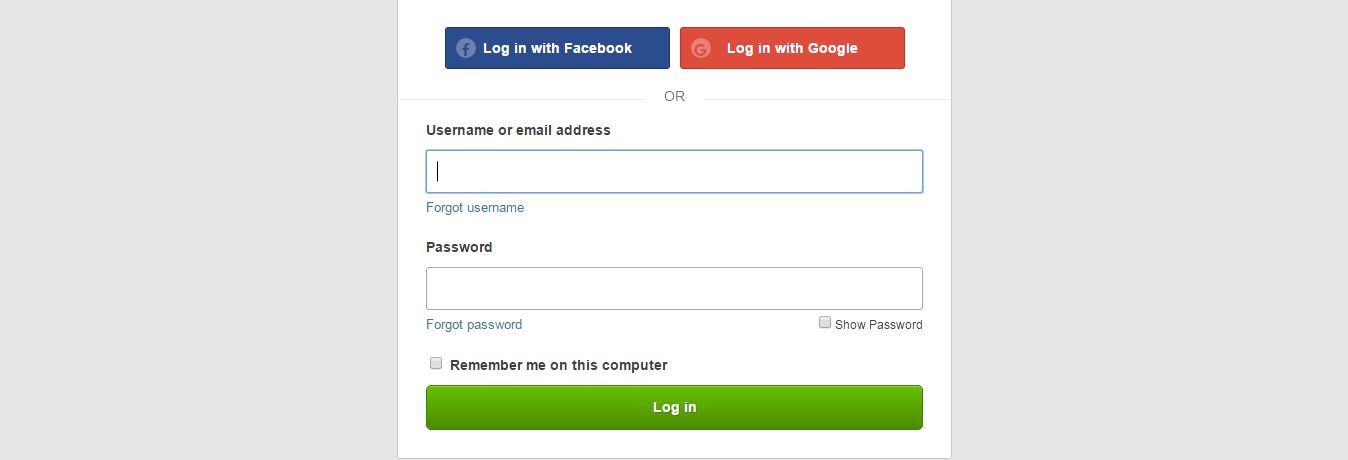Viewport: 1348px width, 460px height.
Task: Choose Log in with Facebook
Action: 557,48
